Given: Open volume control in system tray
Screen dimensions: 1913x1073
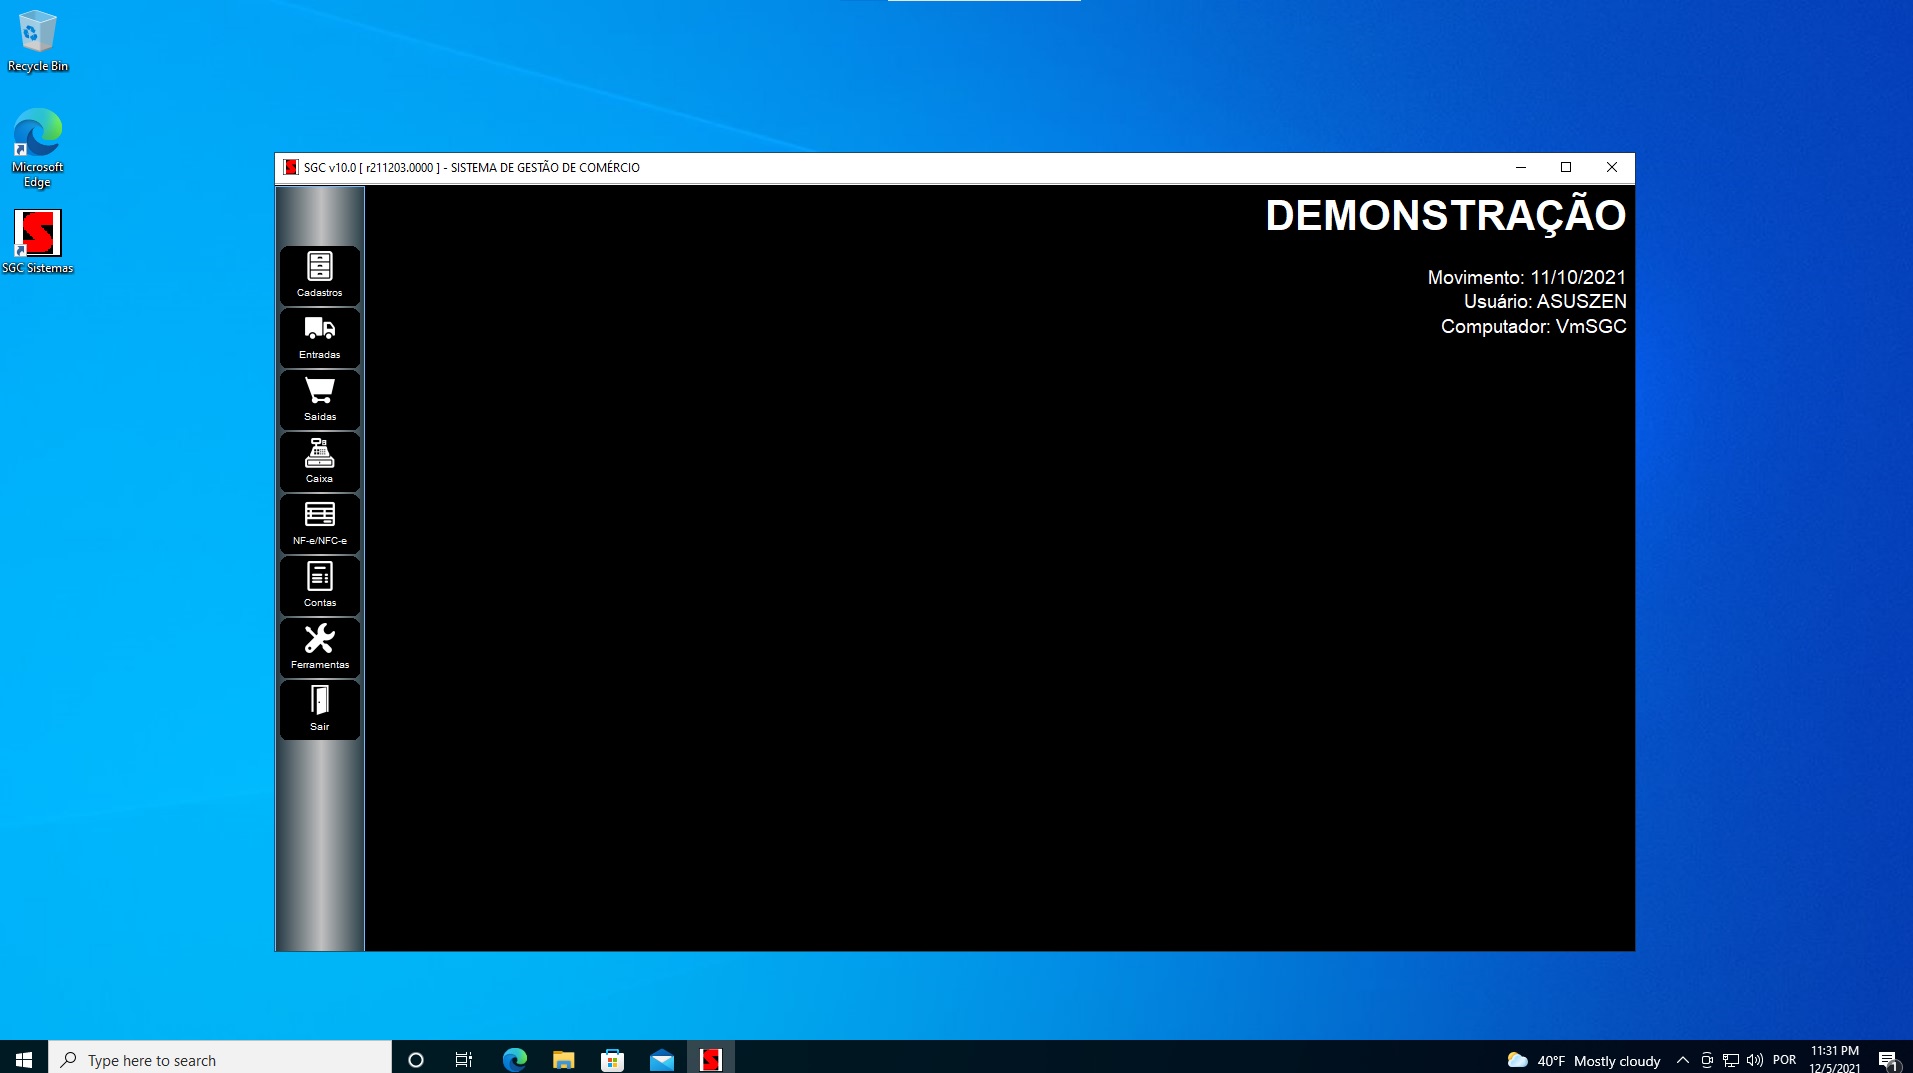Looking at the screenshot, I should point(1755,1060).
